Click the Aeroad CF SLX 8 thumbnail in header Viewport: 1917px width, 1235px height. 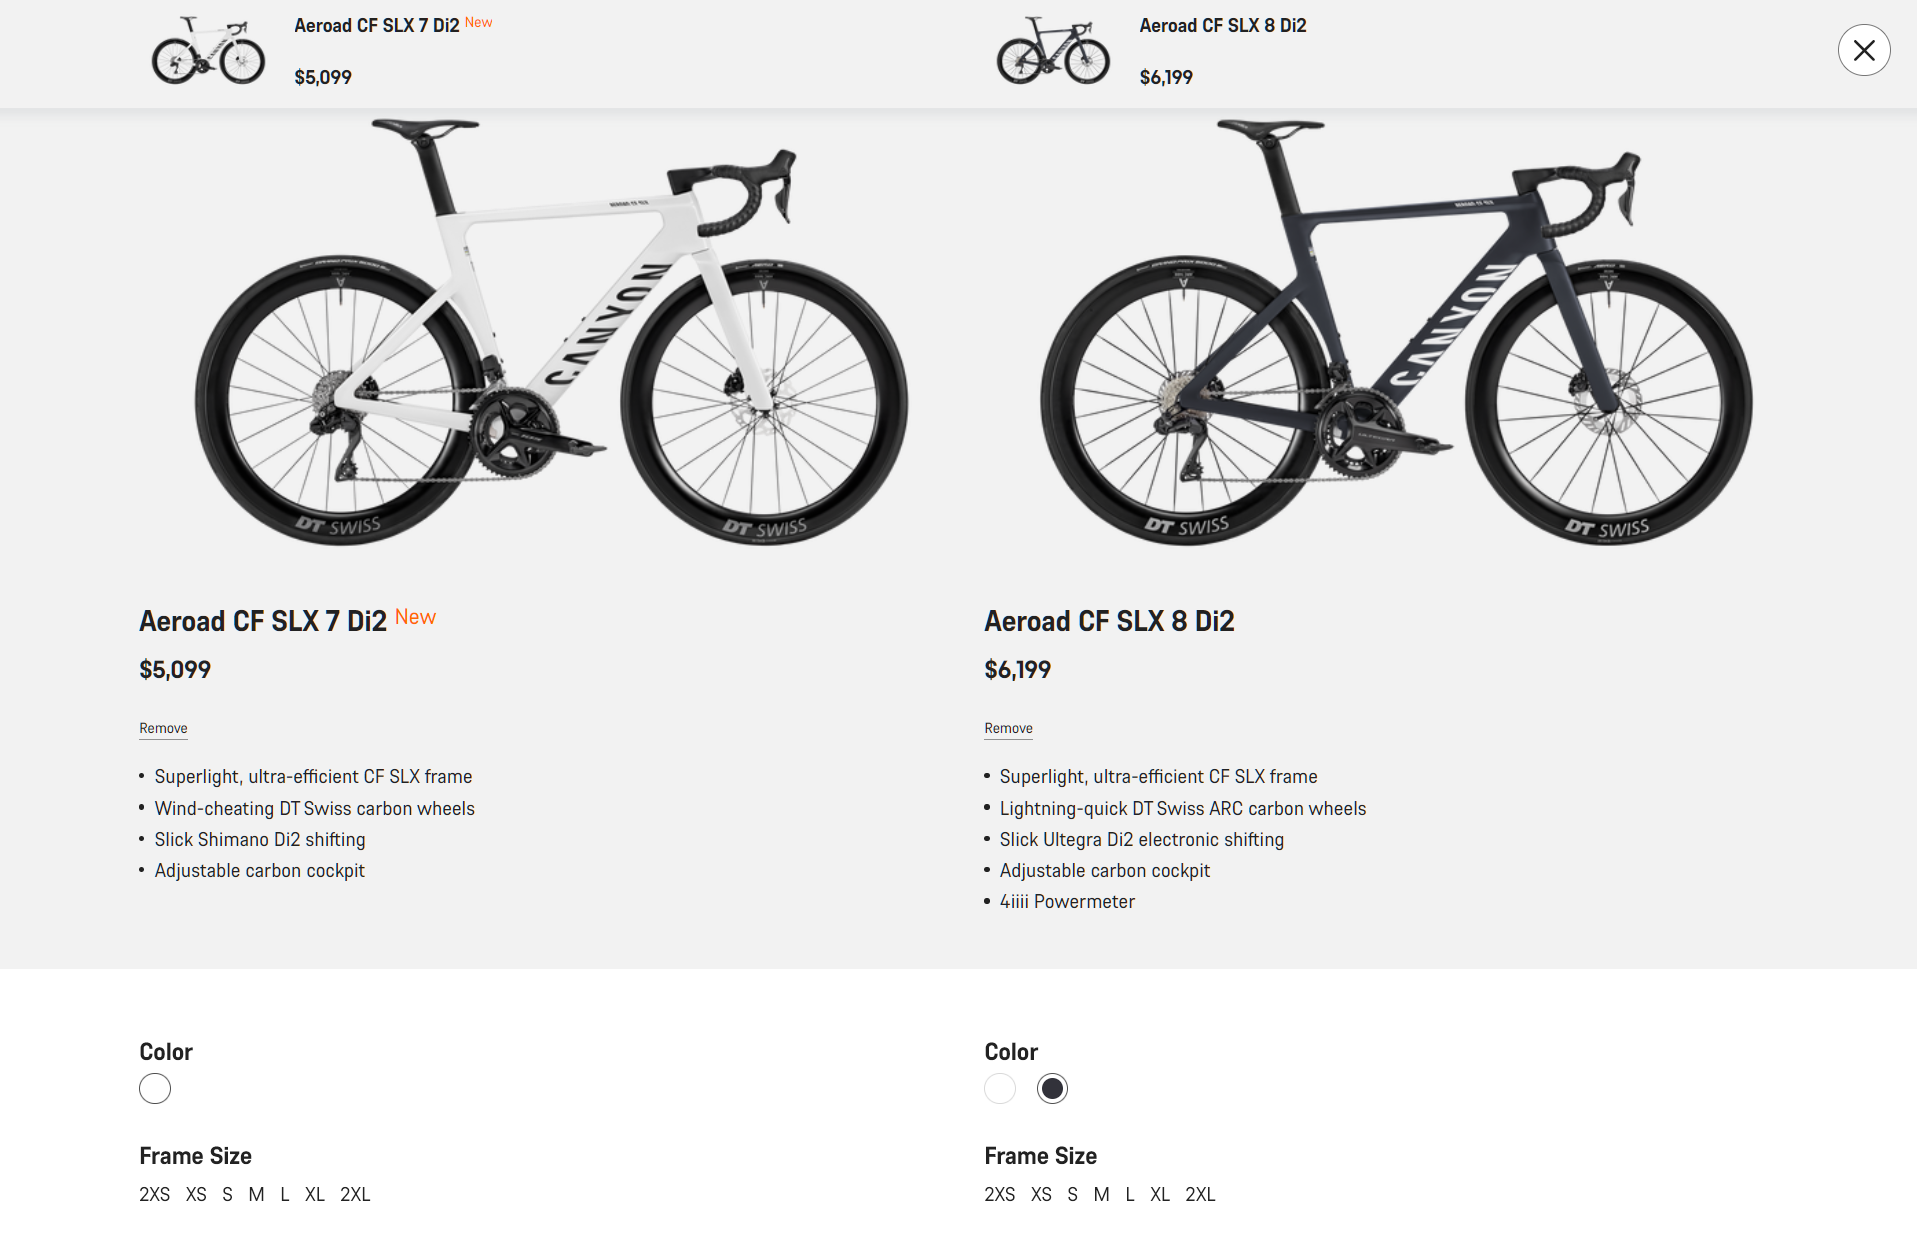point(1053,51)
